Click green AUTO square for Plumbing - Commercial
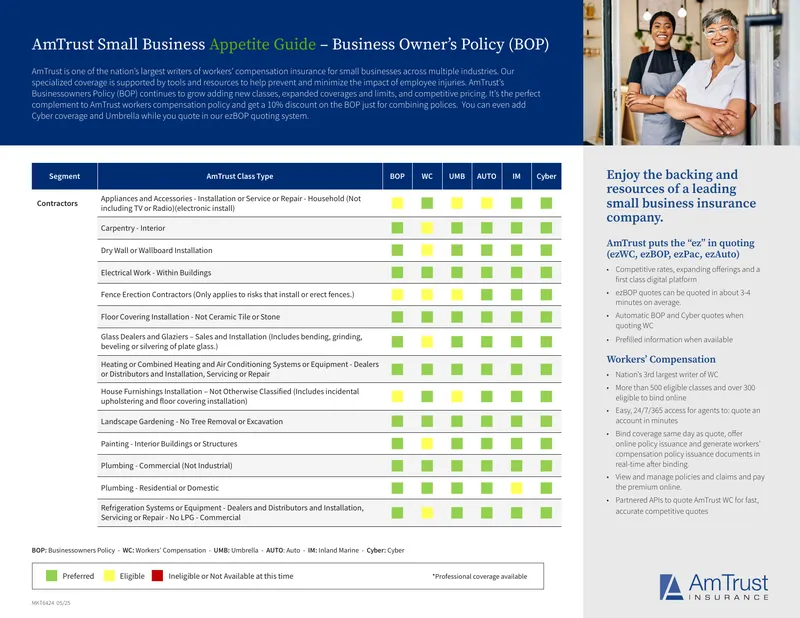The width and height of the screenshot is (800, 618). pos(486,465)
